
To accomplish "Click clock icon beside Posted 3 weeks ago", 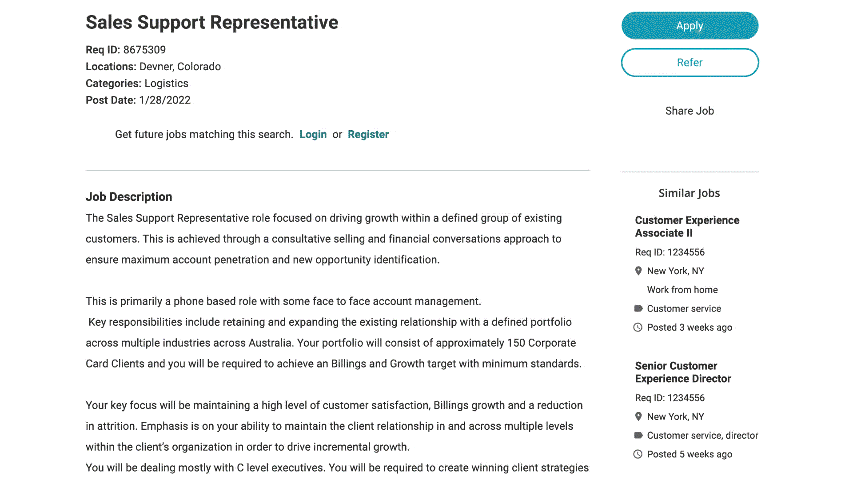I will (x=639, y=328).
